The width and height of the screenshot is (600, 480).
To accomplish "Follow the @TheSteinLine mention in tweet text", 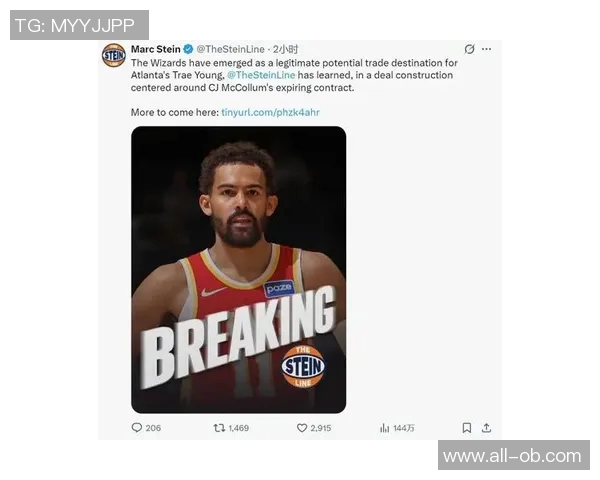I will tap(261, 75).
